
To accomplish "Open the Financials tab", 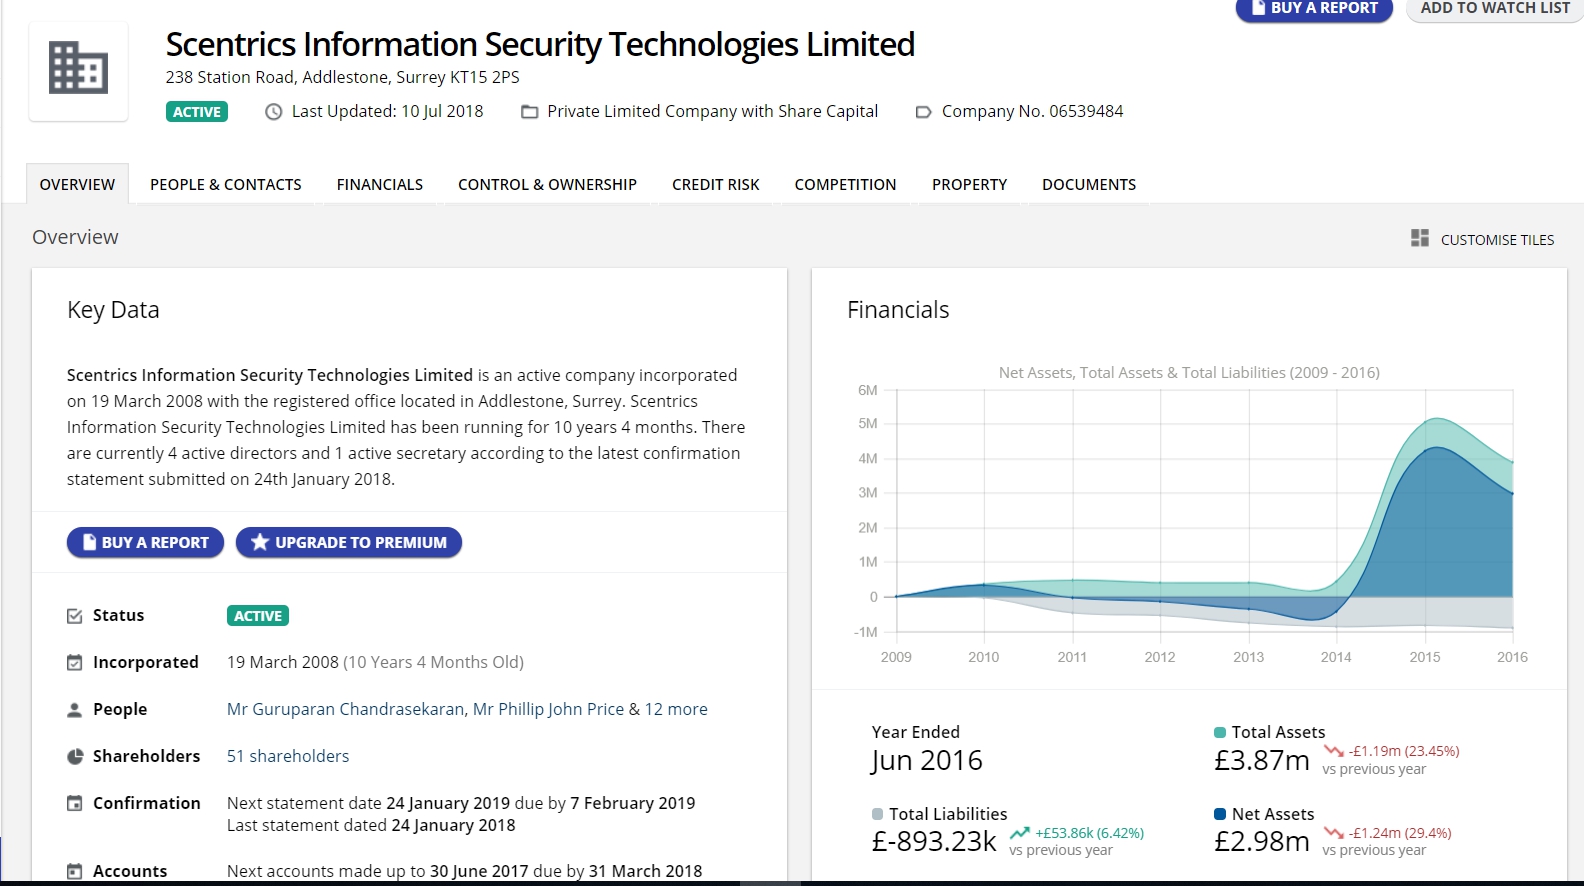I will [x=379, y=185].
